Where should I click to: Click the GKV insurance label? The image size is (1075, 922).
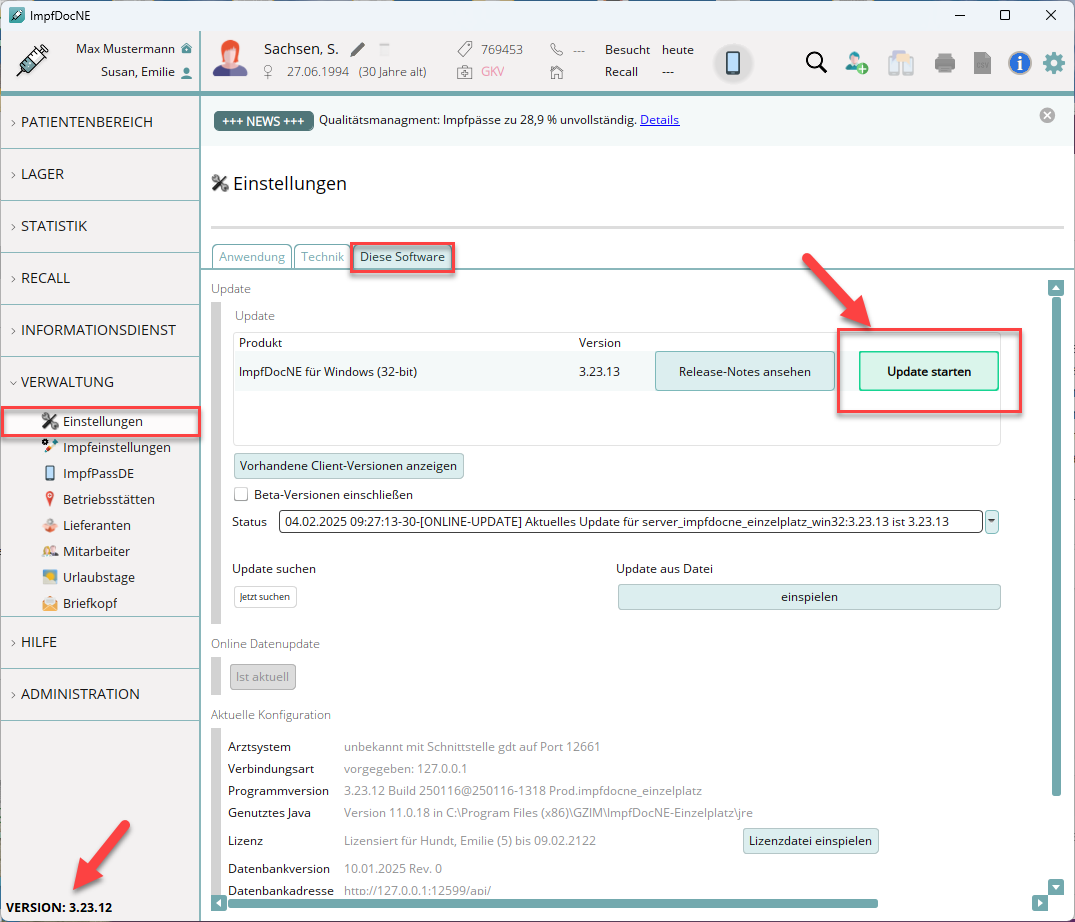coord(492,72)
